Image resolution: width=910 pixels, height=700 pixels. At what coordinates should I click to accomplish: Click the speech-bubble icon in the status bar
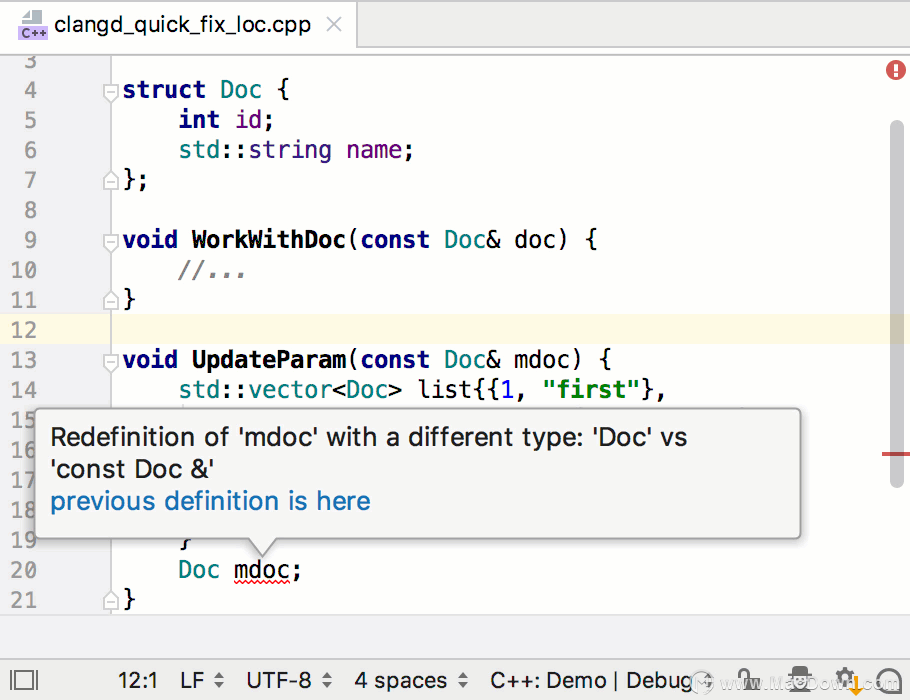point(889,680)
